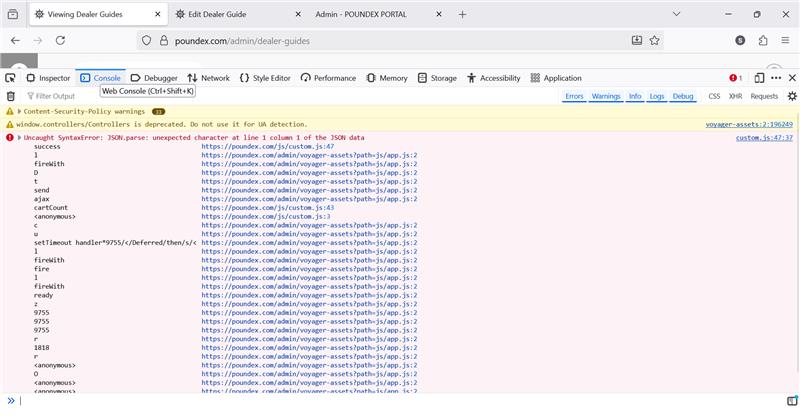This screenshot has height=420, width=800.
Task: Click the red error count indicator
Action: (x=735, y=78)
